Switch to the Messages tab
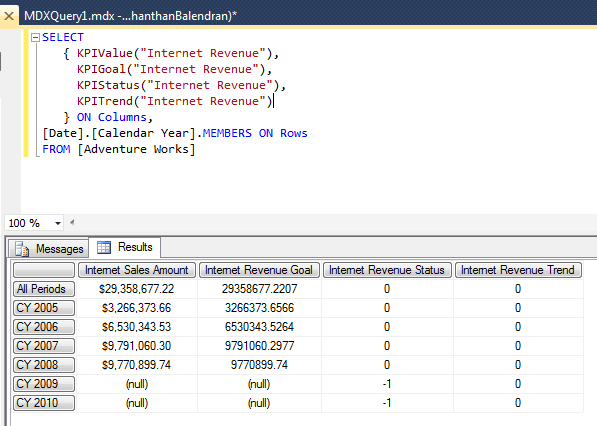Viewport: 597px width, 426px height. [x=49, y=249]
